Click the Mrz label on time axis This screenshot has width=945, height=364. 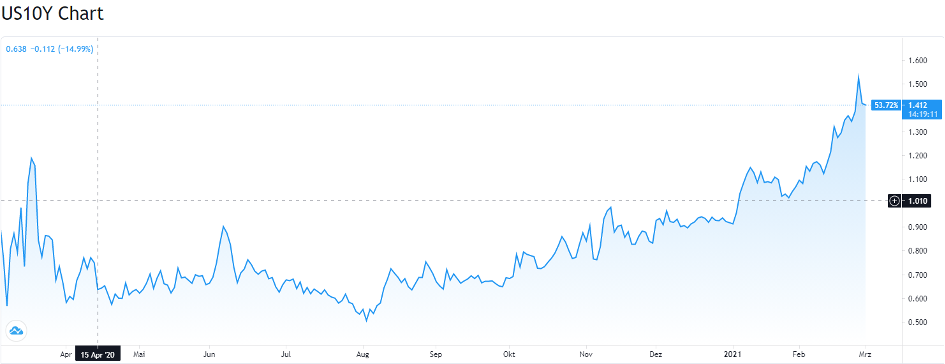coord(865,354)
